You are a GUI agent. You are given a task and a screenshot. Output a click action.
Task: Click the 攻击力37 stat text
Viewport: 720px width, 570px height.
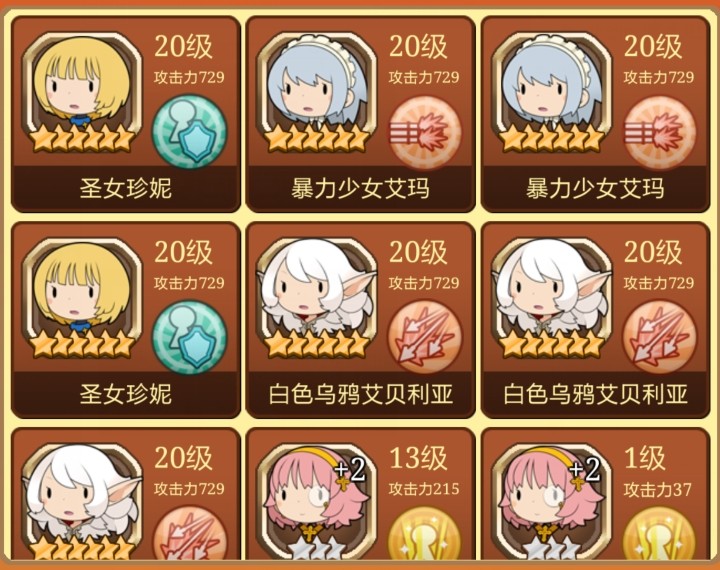pyautogui.click(x=657, y=489)
